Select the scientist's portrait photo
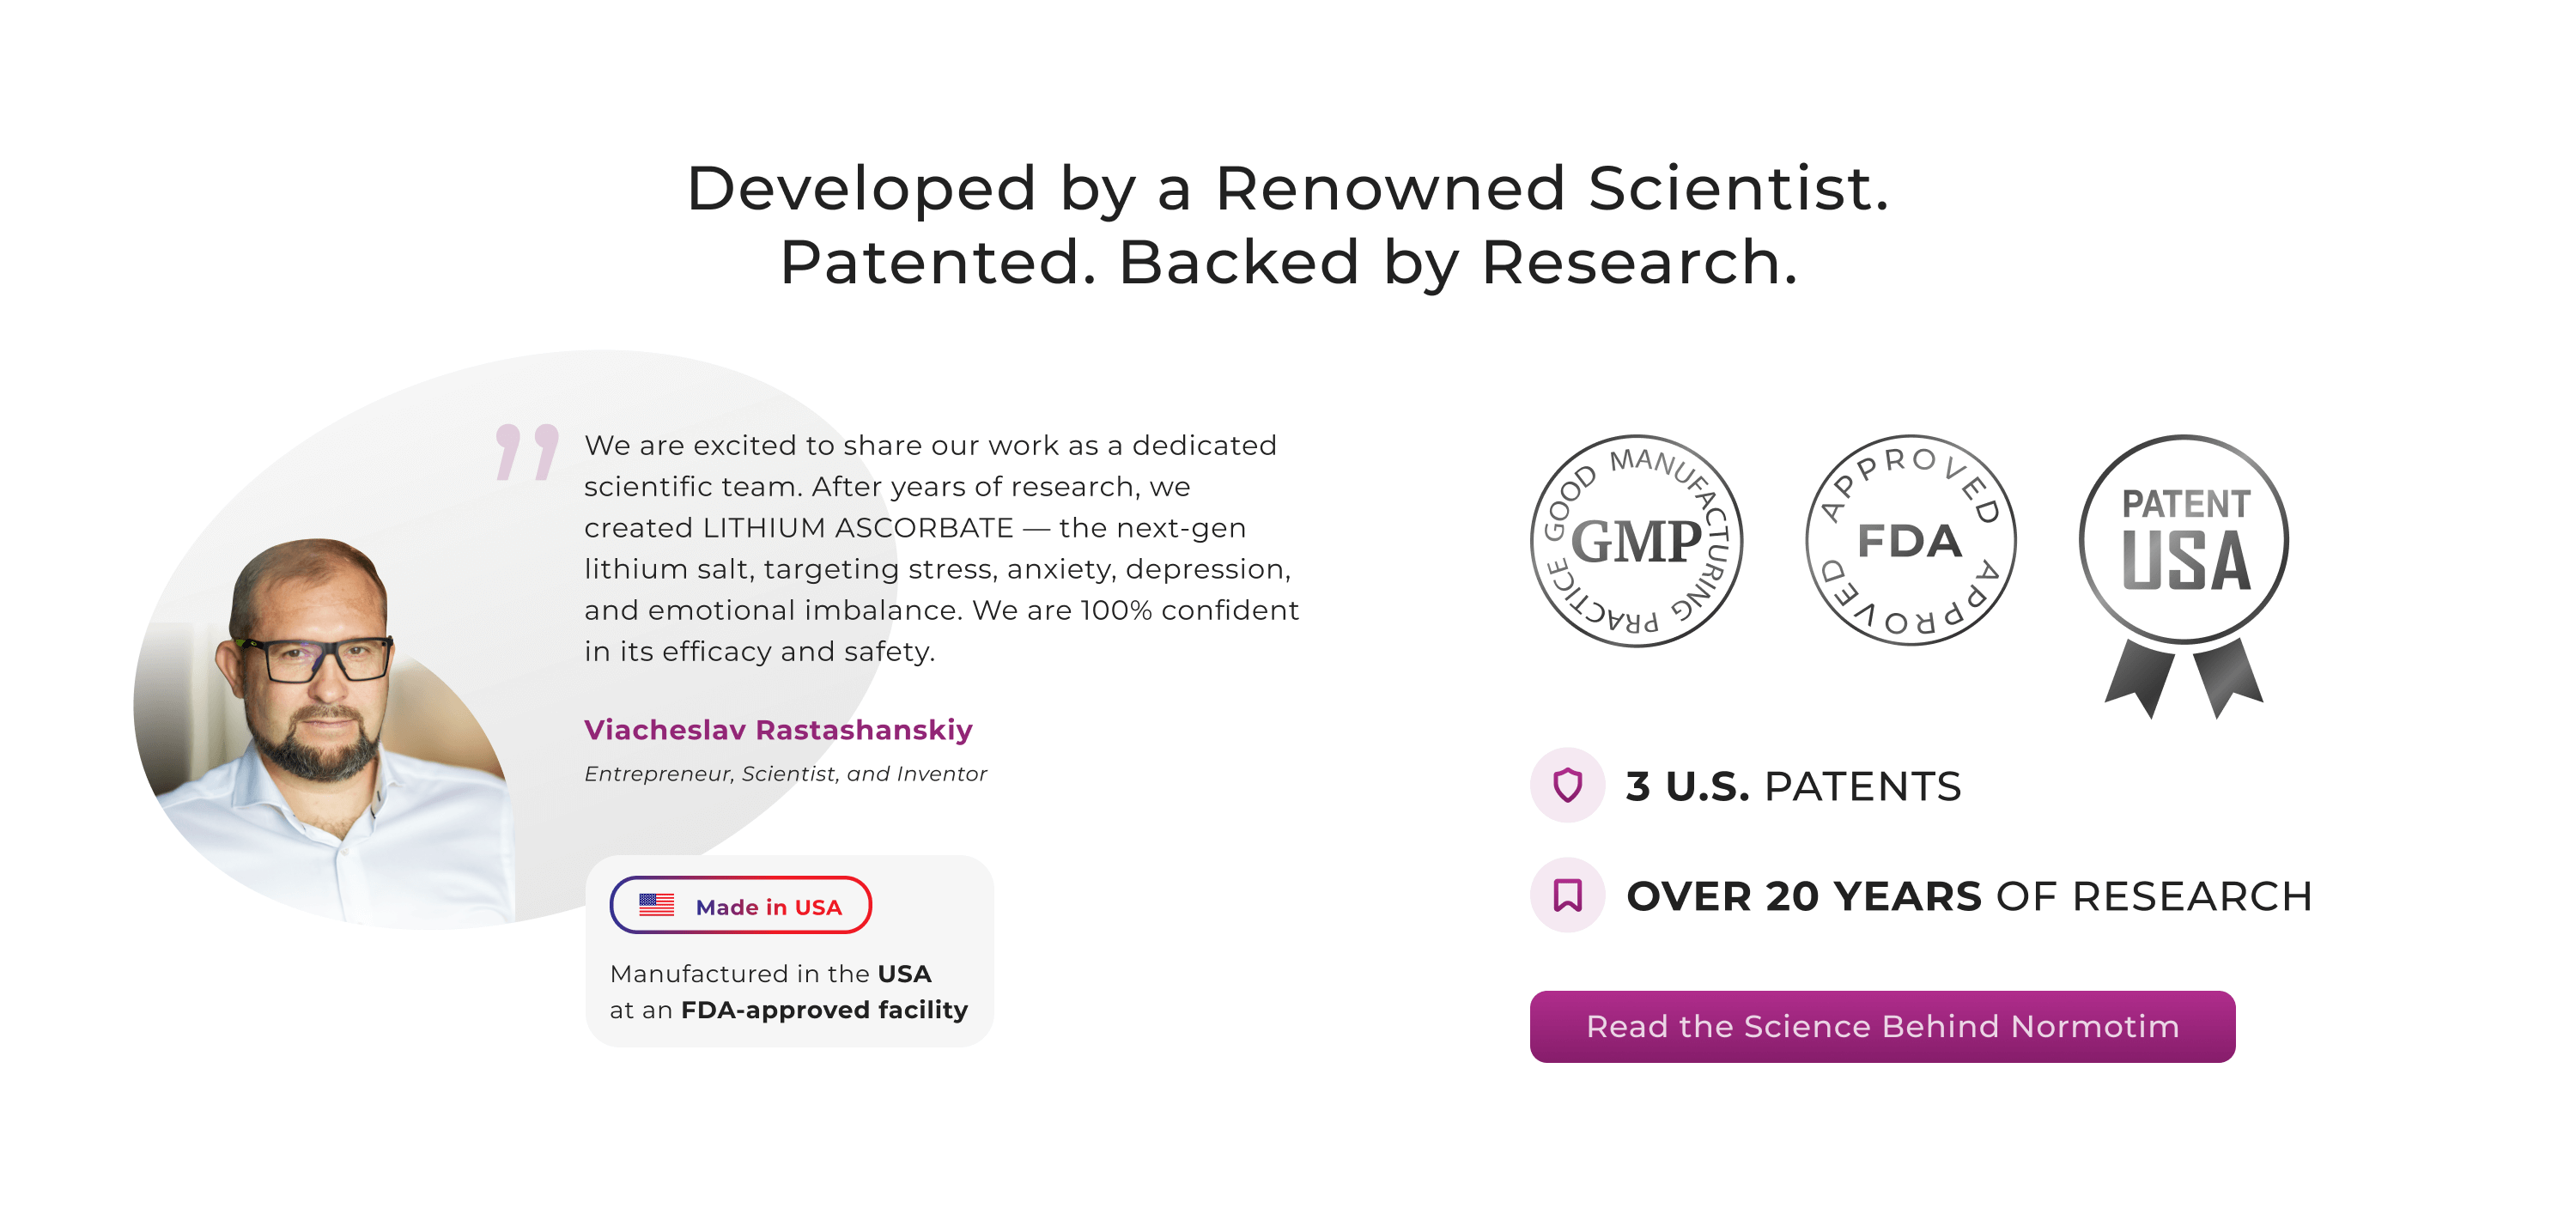Image resolution: width=2576 pixels, height=1214 pixels. (x=320, y=720)
